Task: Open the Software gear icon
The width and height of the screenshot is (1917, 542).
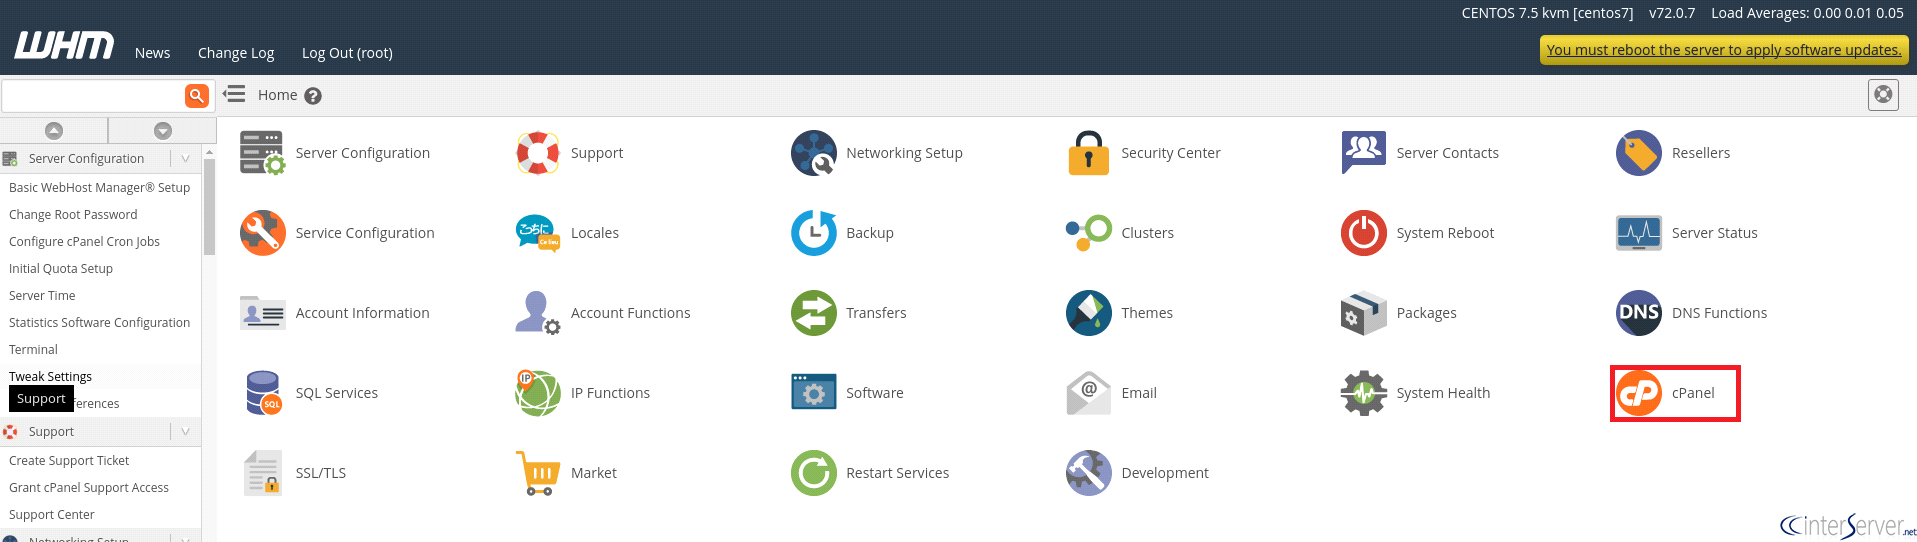Action: click(x=814, y=393)
